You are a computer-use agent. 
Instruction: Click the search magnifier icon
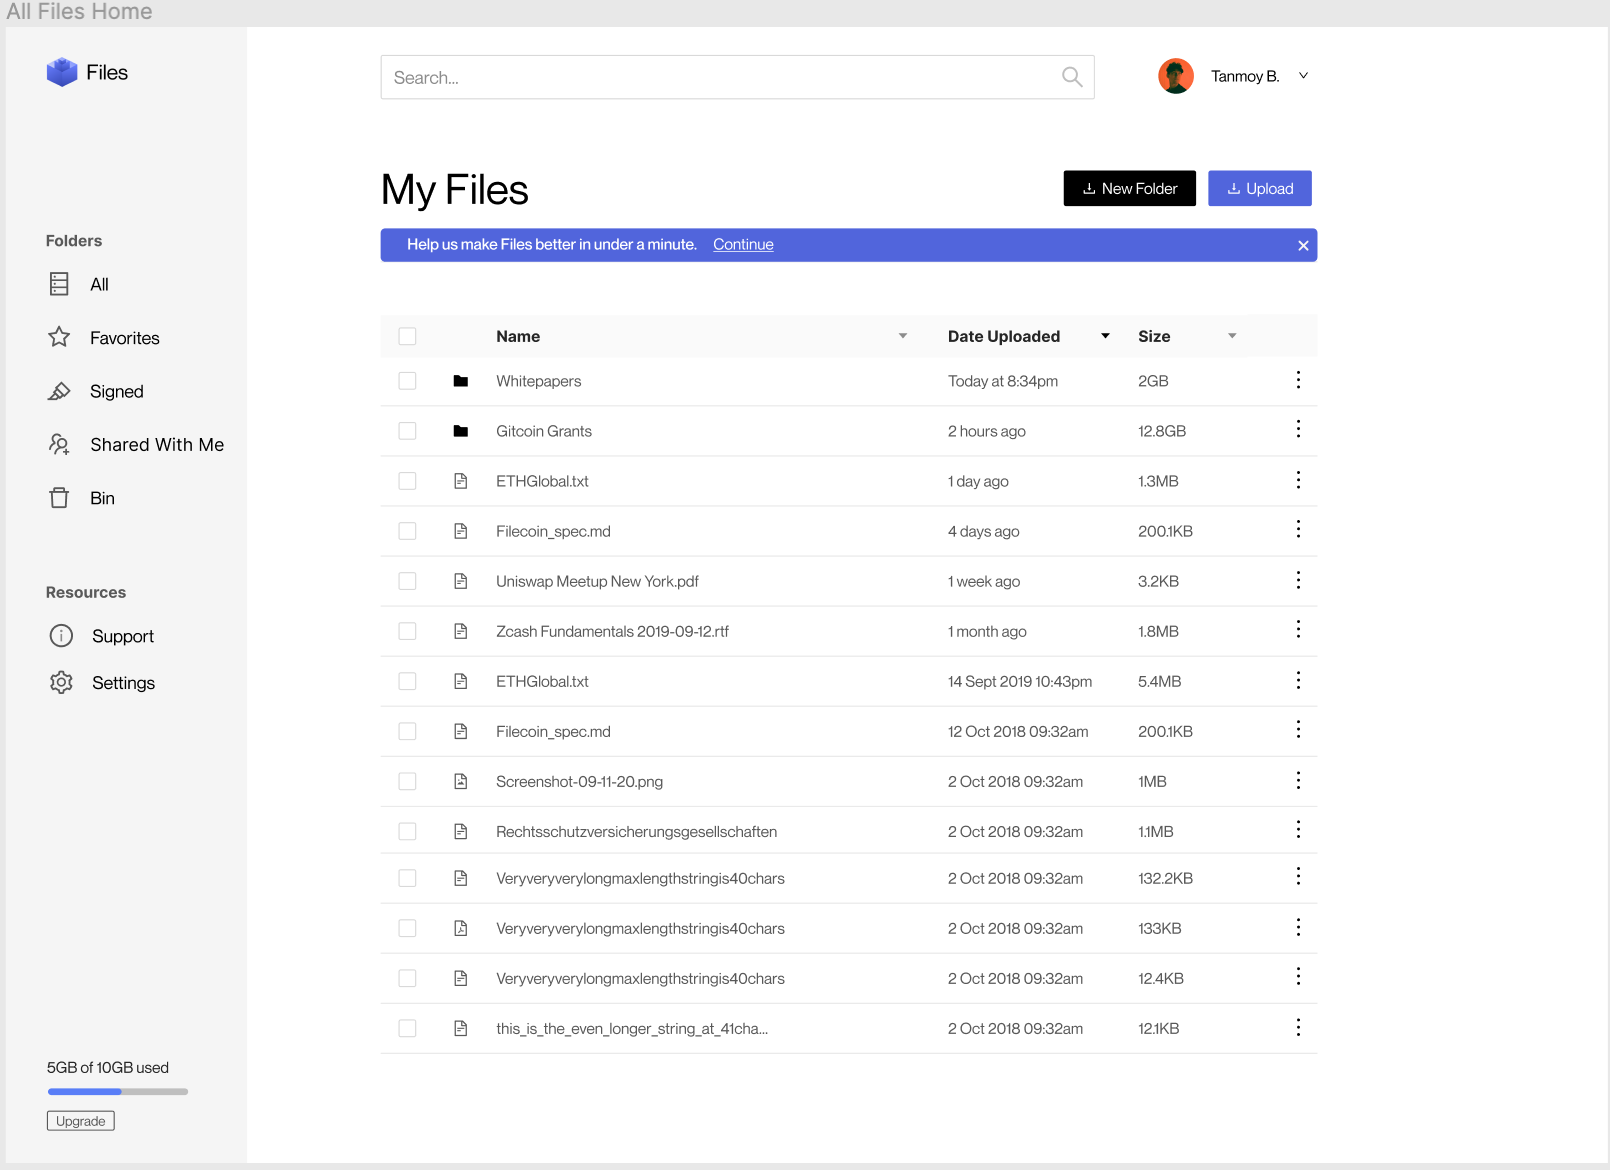point(1071,77)
